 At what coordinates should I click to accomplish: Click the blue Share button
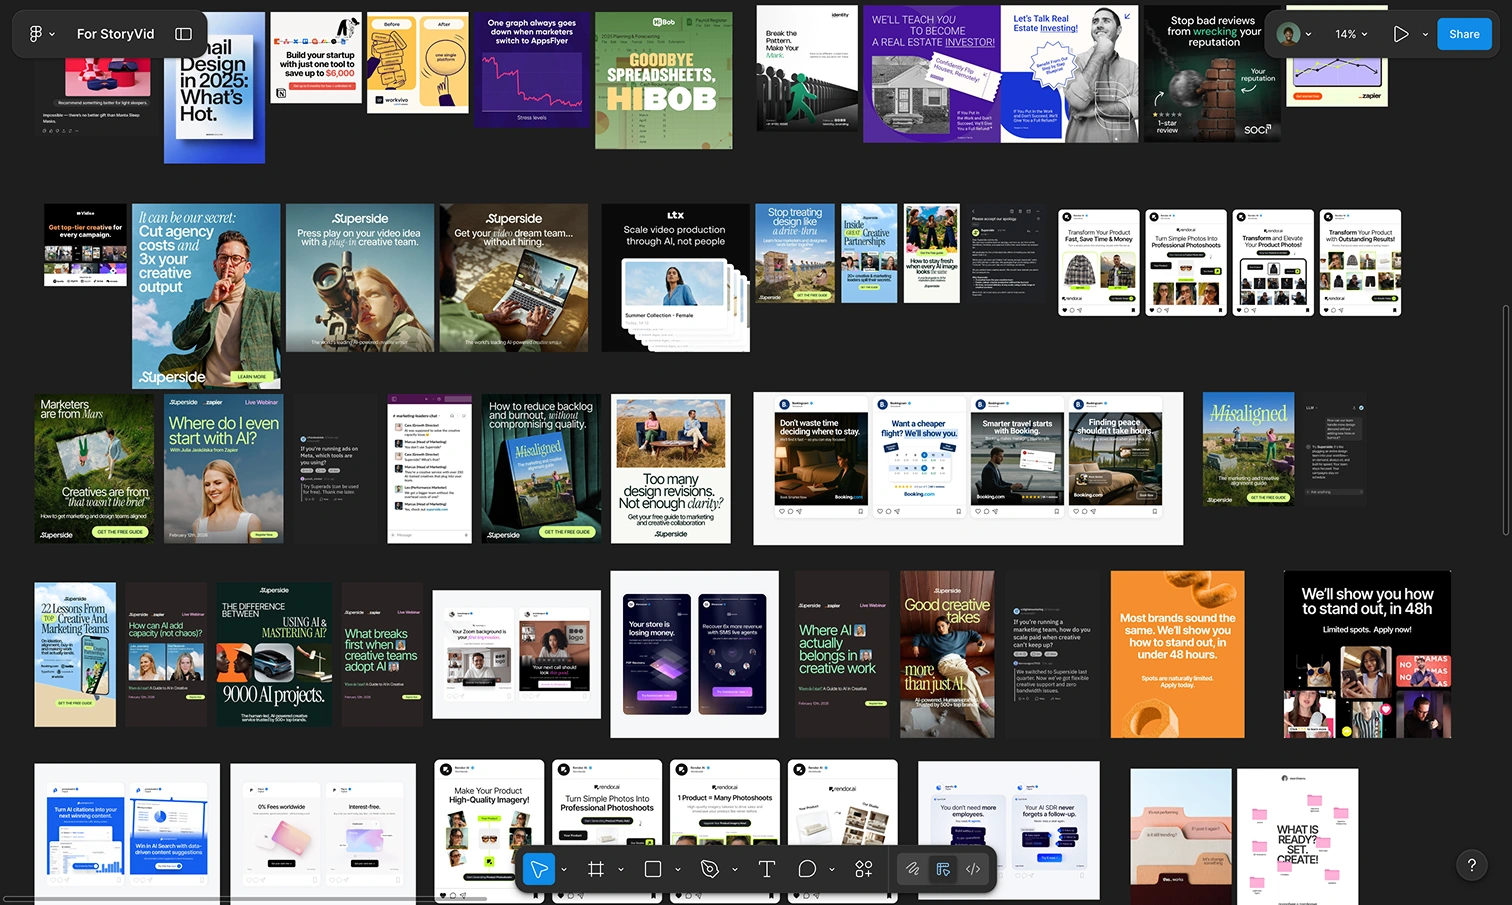(1464, 33)
